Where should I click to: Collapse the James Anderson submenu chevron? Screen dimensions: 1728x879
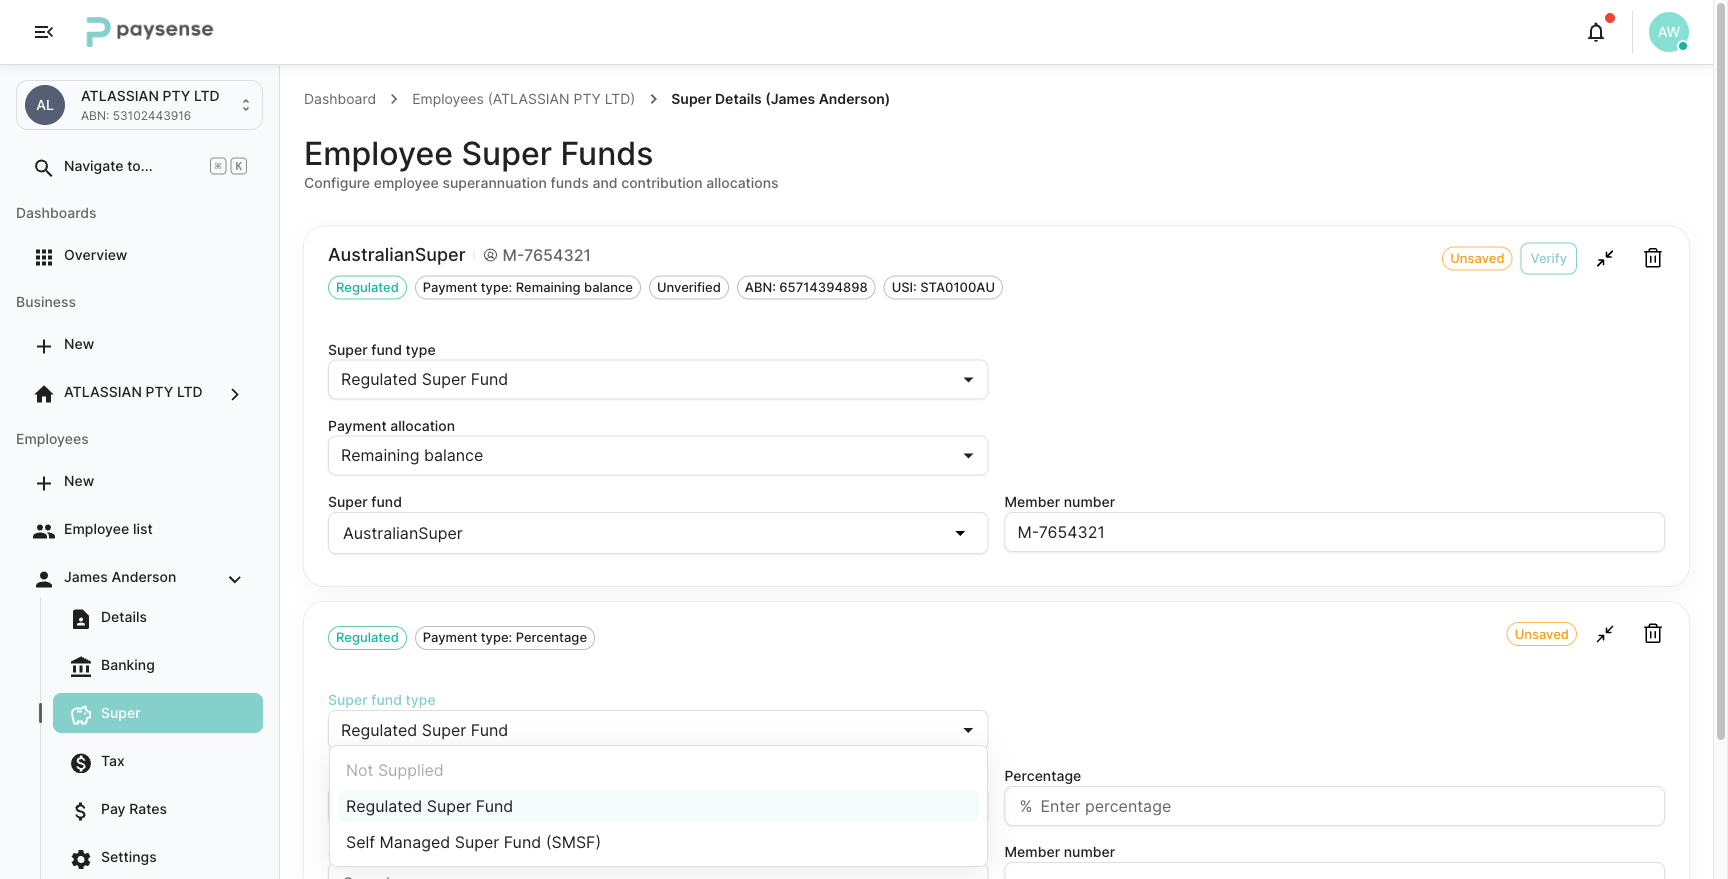coord(235,579)
